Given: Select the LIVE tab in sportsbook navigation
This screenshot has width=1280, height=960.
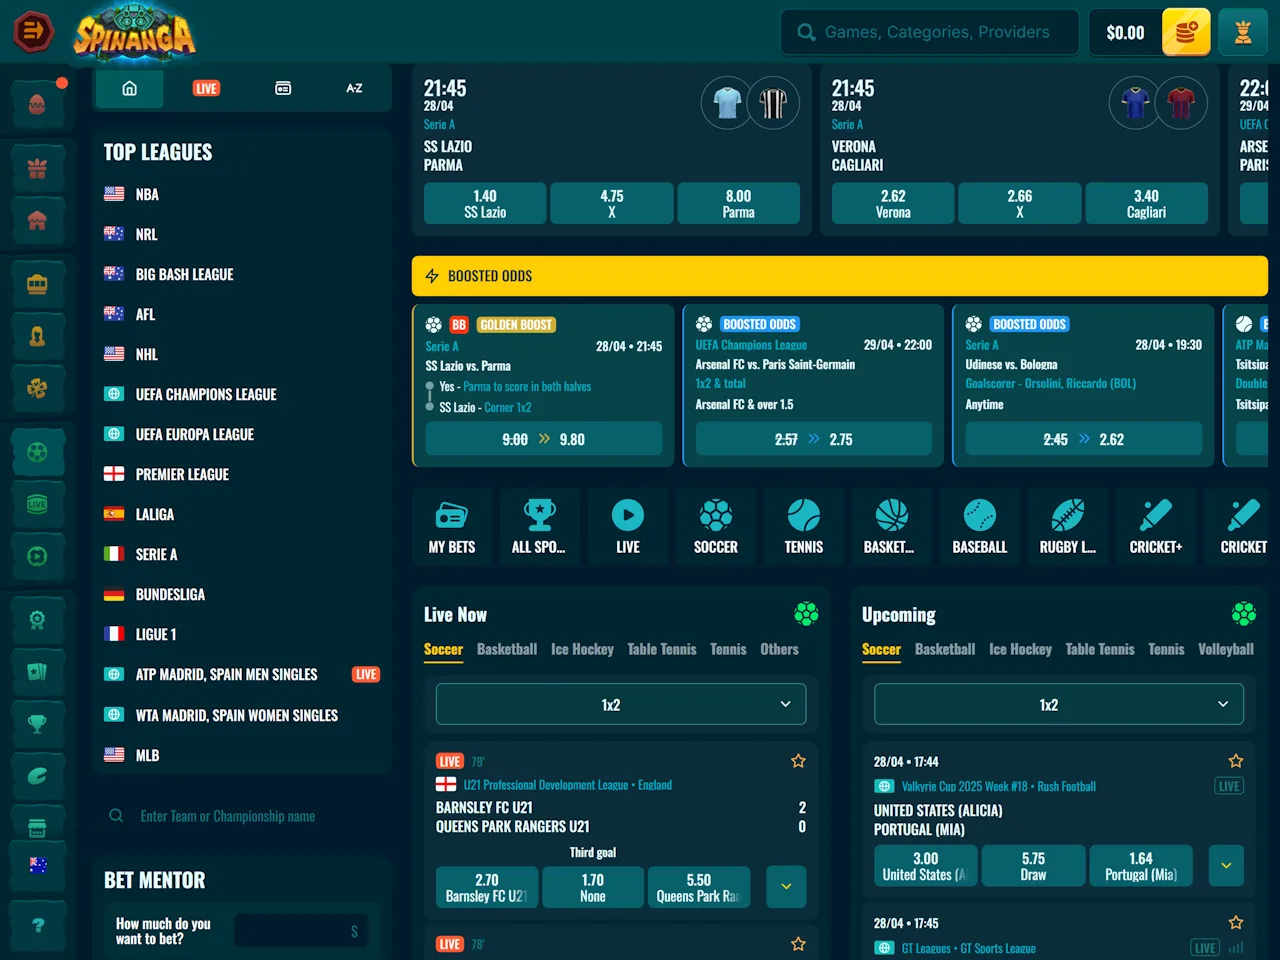Looking at the screenshot, I should (x=206, y=88).
